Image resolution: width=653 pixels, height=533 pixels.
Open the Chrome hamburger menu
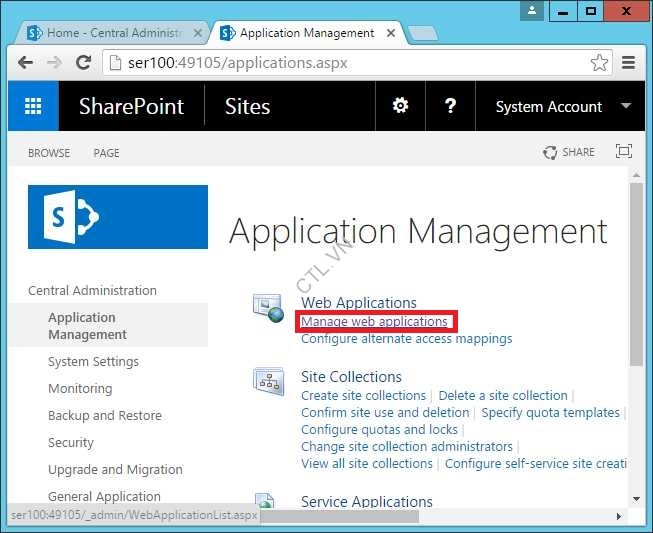(628, 63)
